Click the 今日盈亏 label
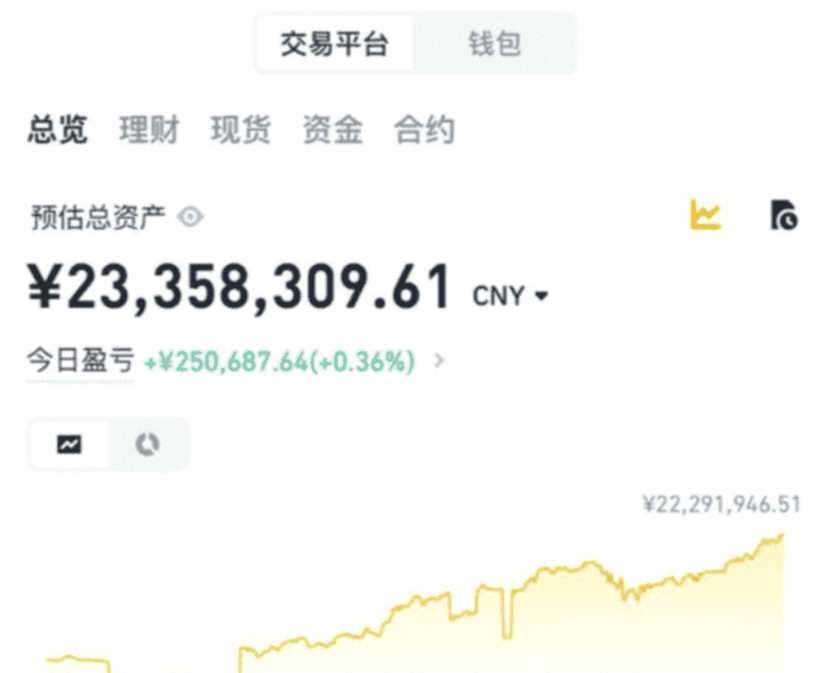Viewport: 829px width, 673px height. pos(80,361)
